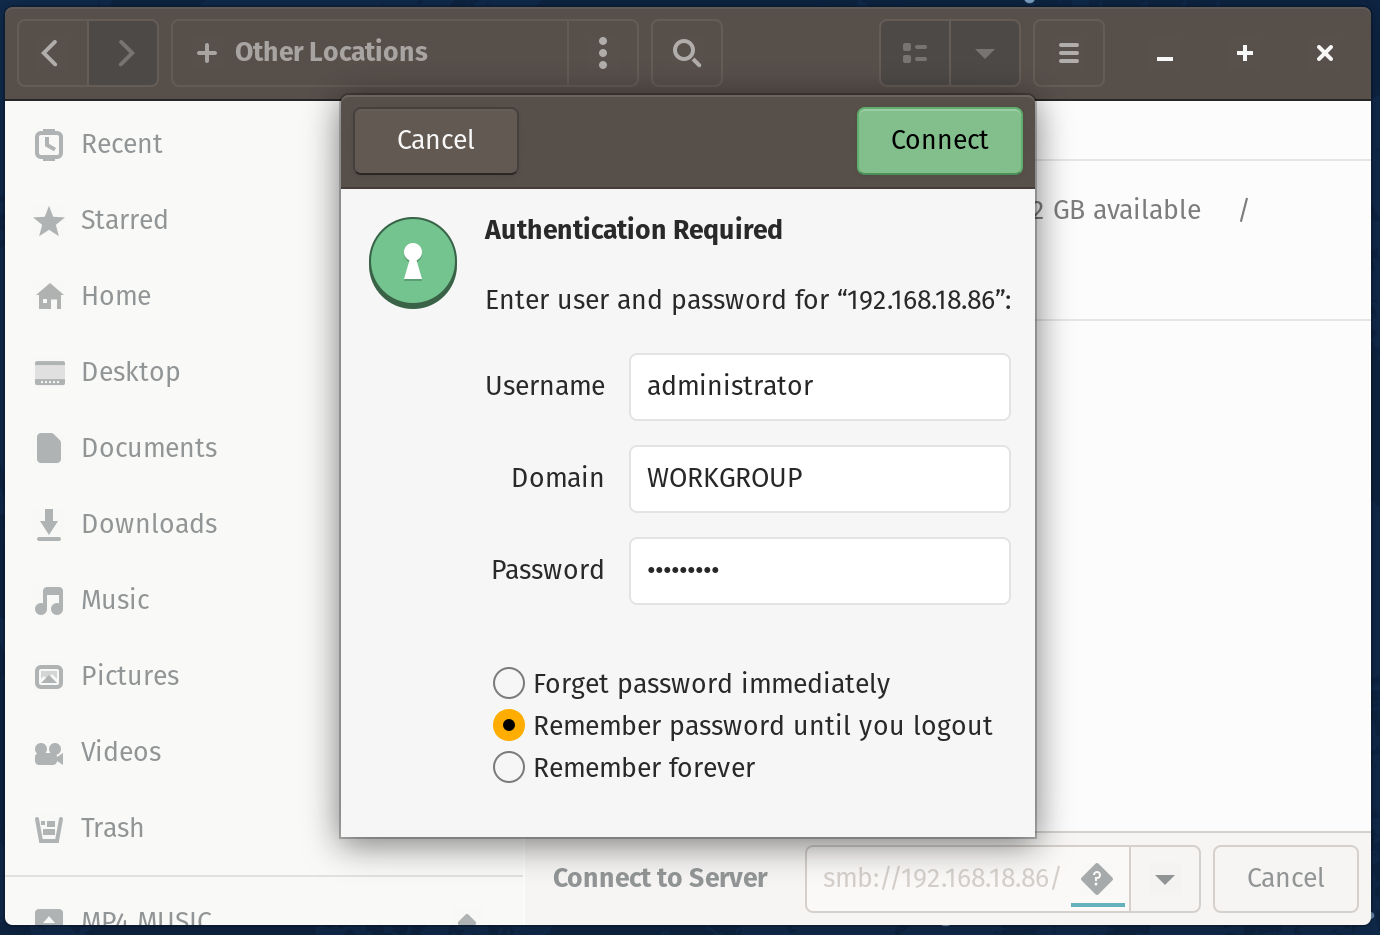The width and height of the screenshot is (1380, 935).
Task: Choose the Remember forever option
Action: pos(509,767)
